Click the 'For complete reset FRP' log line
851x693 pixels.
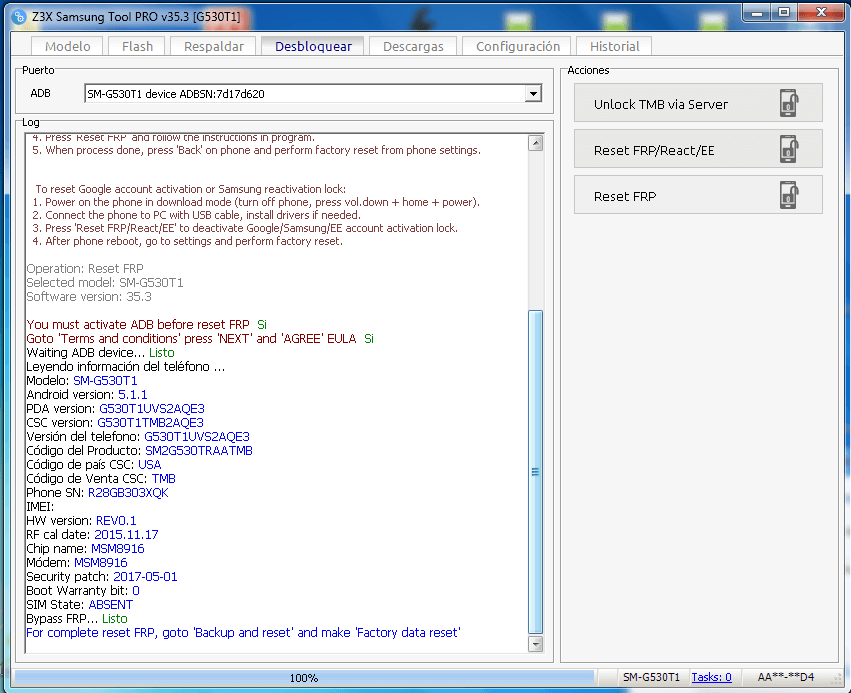click(x=243, y=633)
